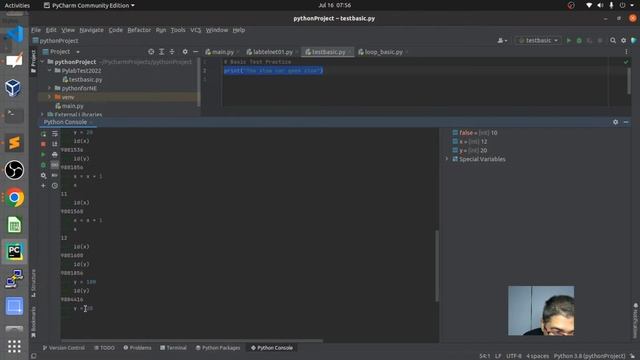The image size is (640, 360).
Task: Switch to loop_basic.py editor tab
Action: [383, 52]
